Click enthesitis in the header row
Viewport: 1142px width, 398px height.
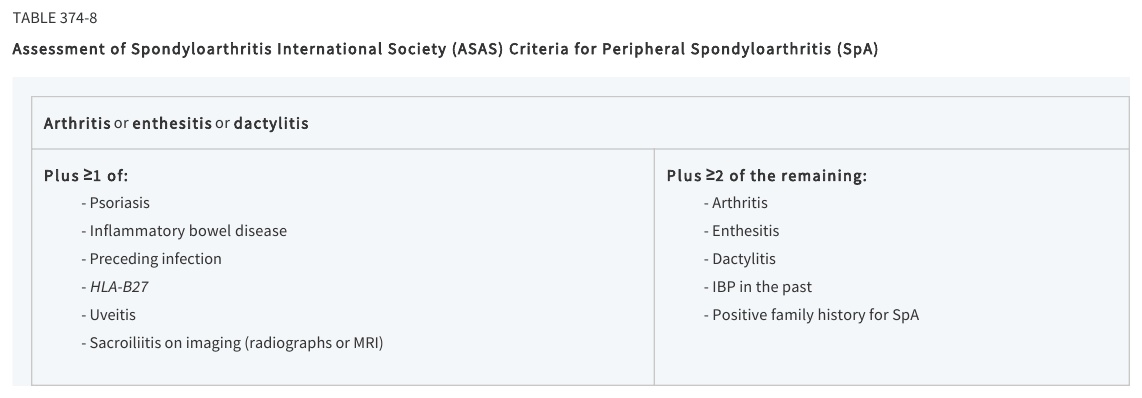172,123
